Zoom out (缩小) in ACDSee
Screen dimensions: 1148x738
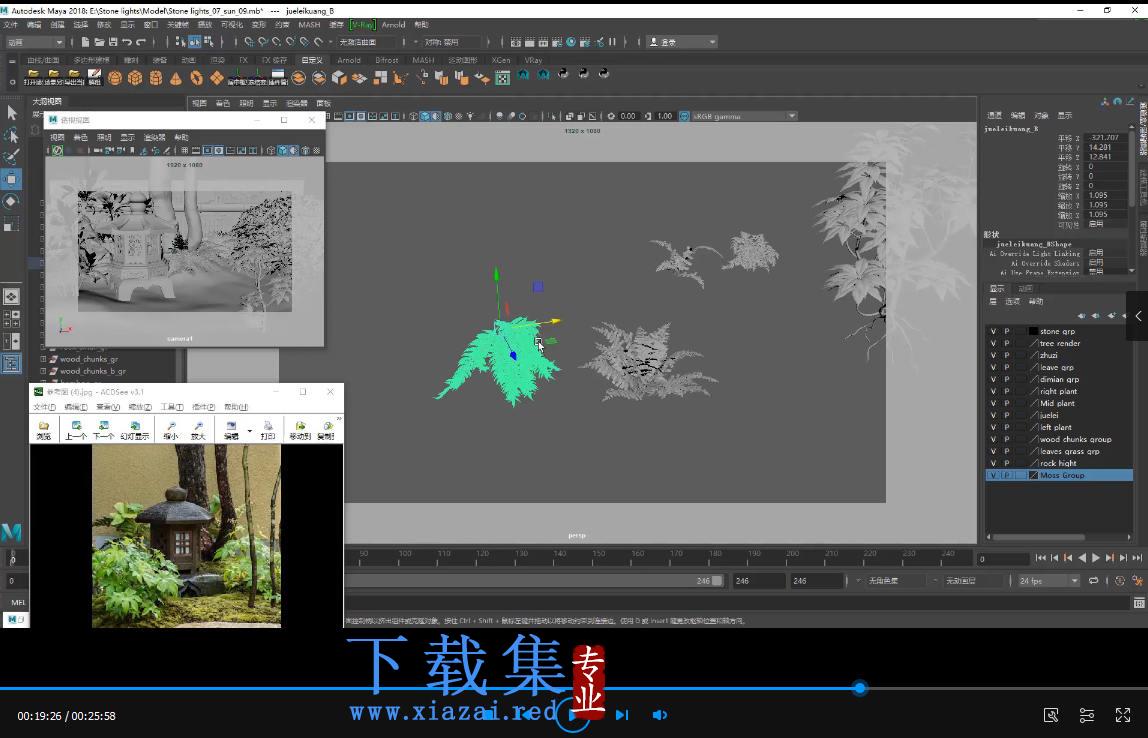[x=171, y=430]
